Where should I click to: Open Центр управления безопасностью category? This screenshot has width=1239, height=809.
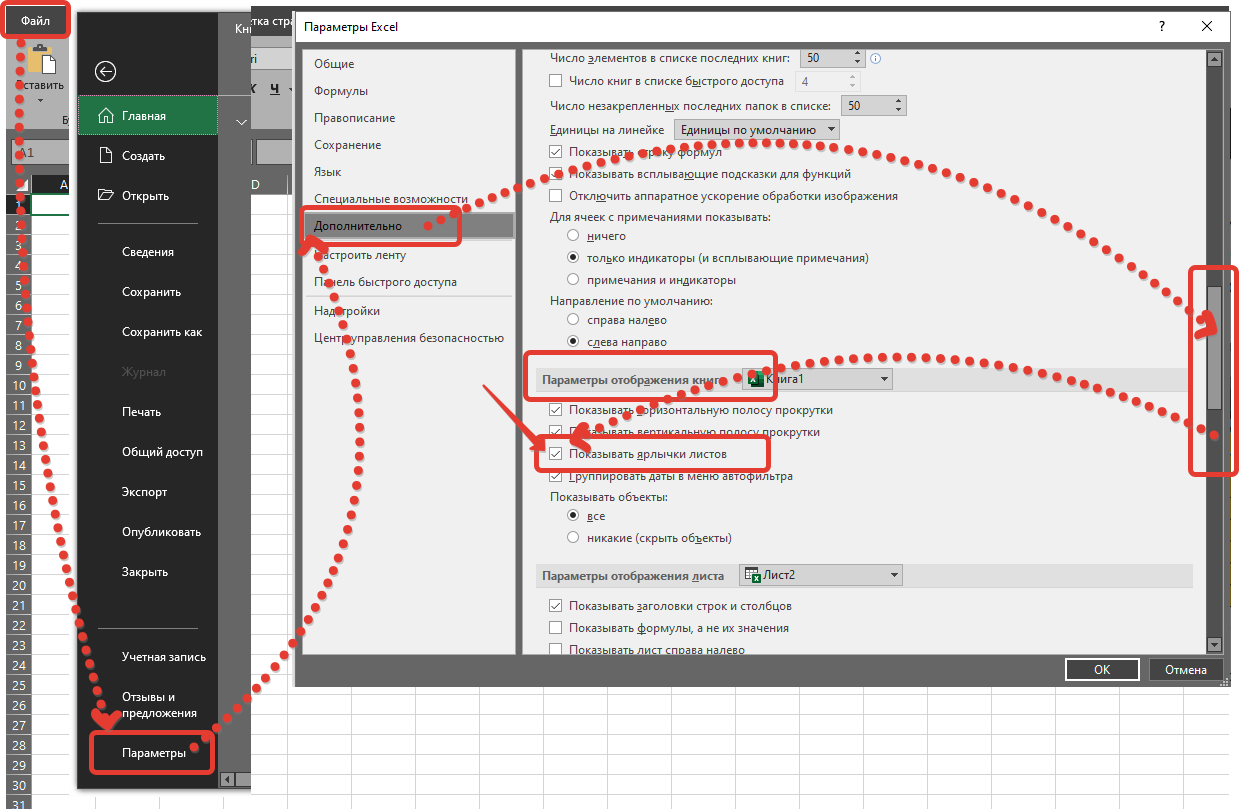pos(409,338)
